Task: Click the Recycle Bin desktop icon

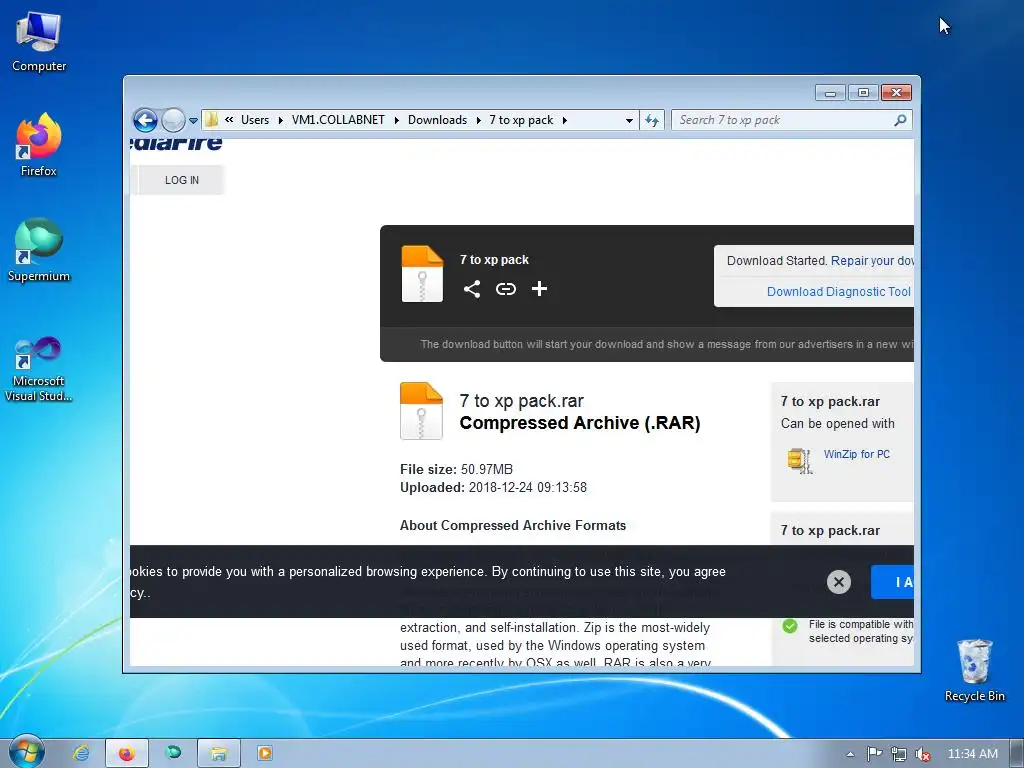Action: 974,671
